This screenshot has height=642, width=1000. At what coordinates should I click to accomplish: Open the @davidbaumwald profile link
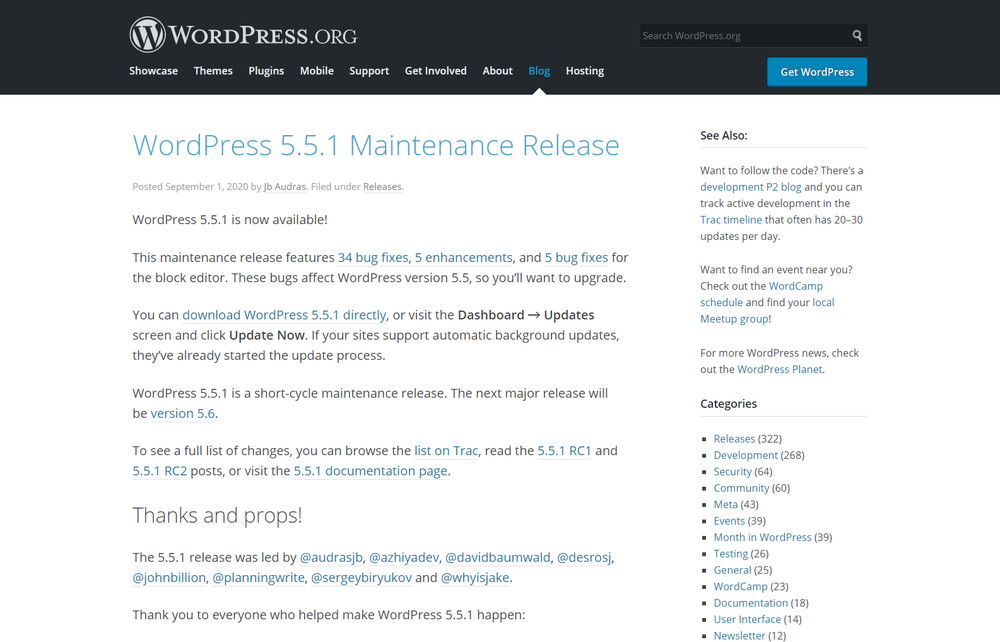click(497, 558)
